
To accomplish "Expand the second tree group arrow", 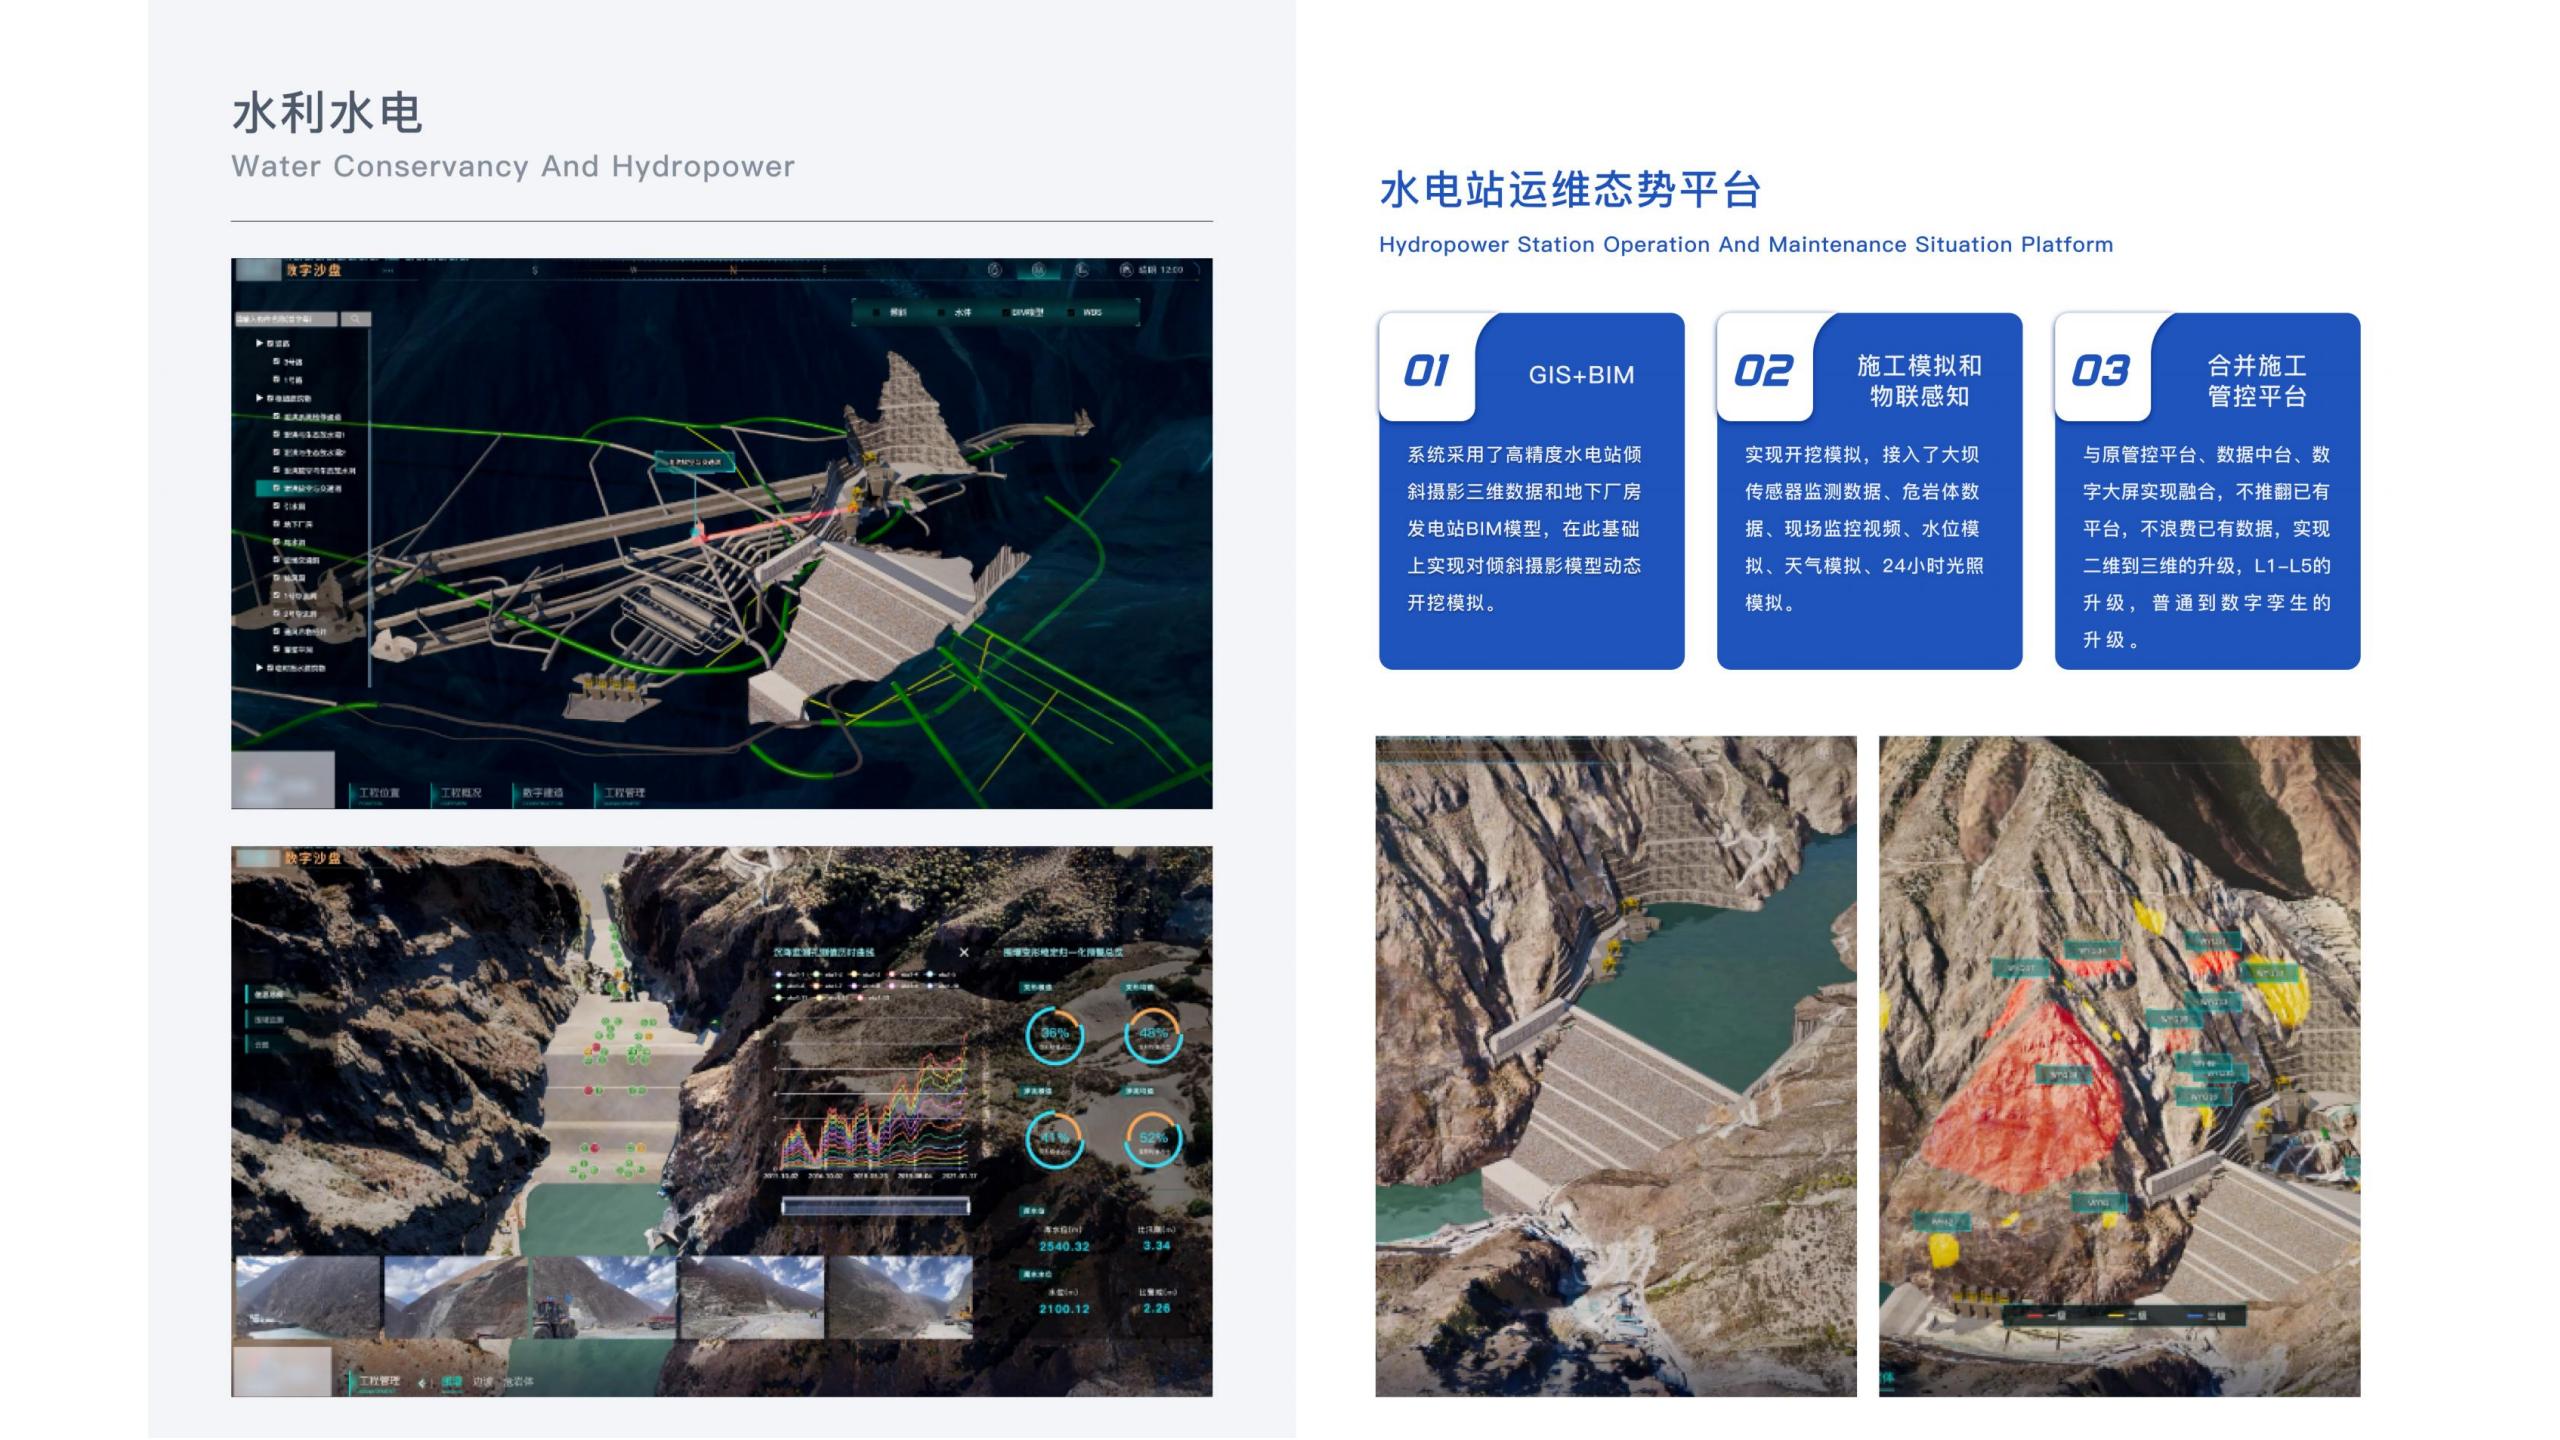I will 260,398.
